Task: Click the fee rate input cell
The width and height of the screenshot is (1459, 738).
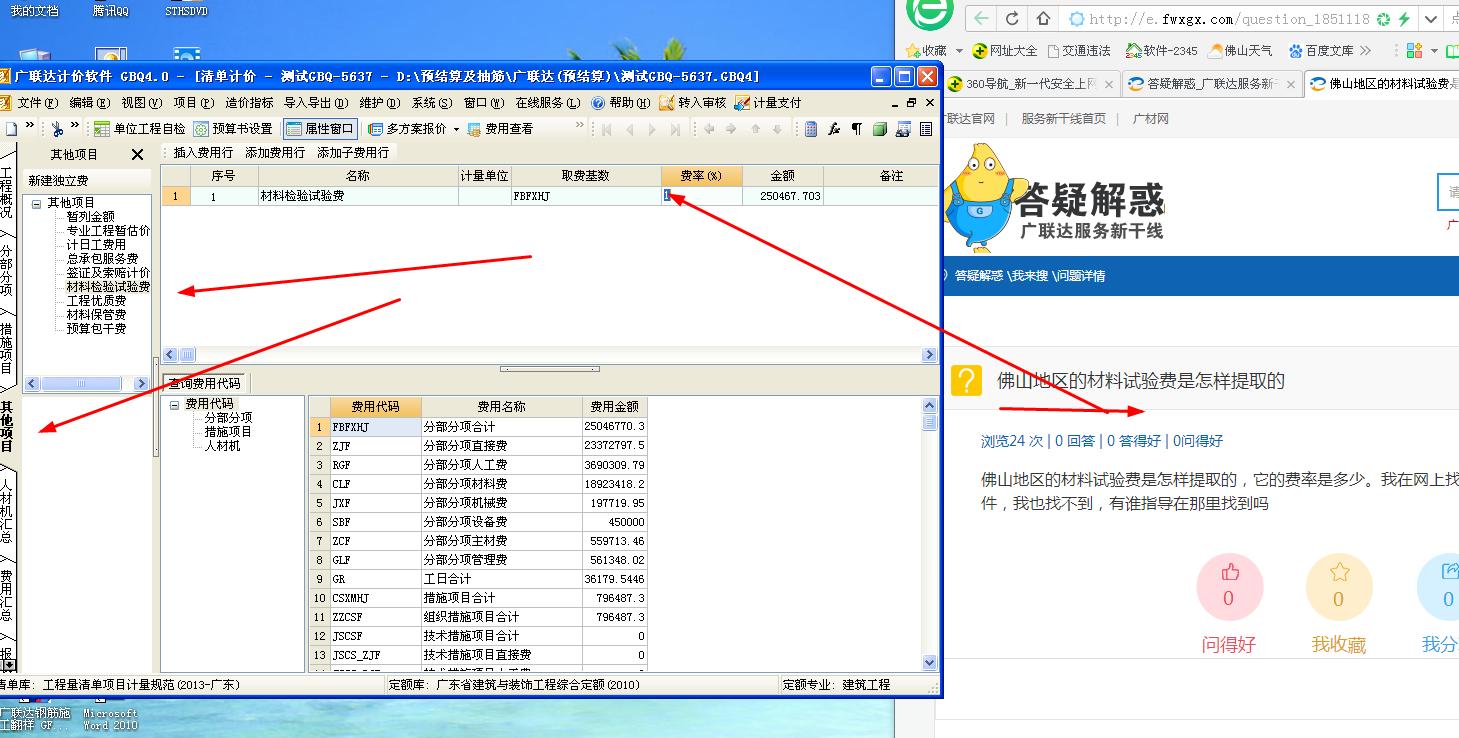Action: pyautogui.click(x=701, y=196)
